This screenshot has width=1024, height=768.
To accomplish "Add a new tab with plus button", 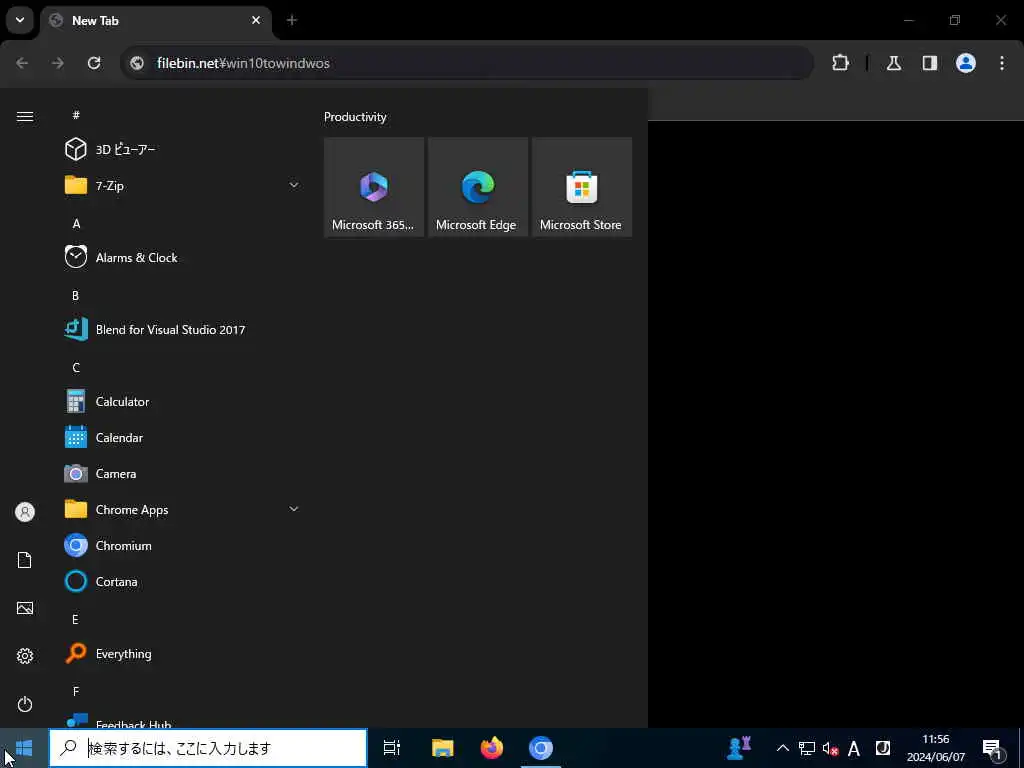I will 292,20.
